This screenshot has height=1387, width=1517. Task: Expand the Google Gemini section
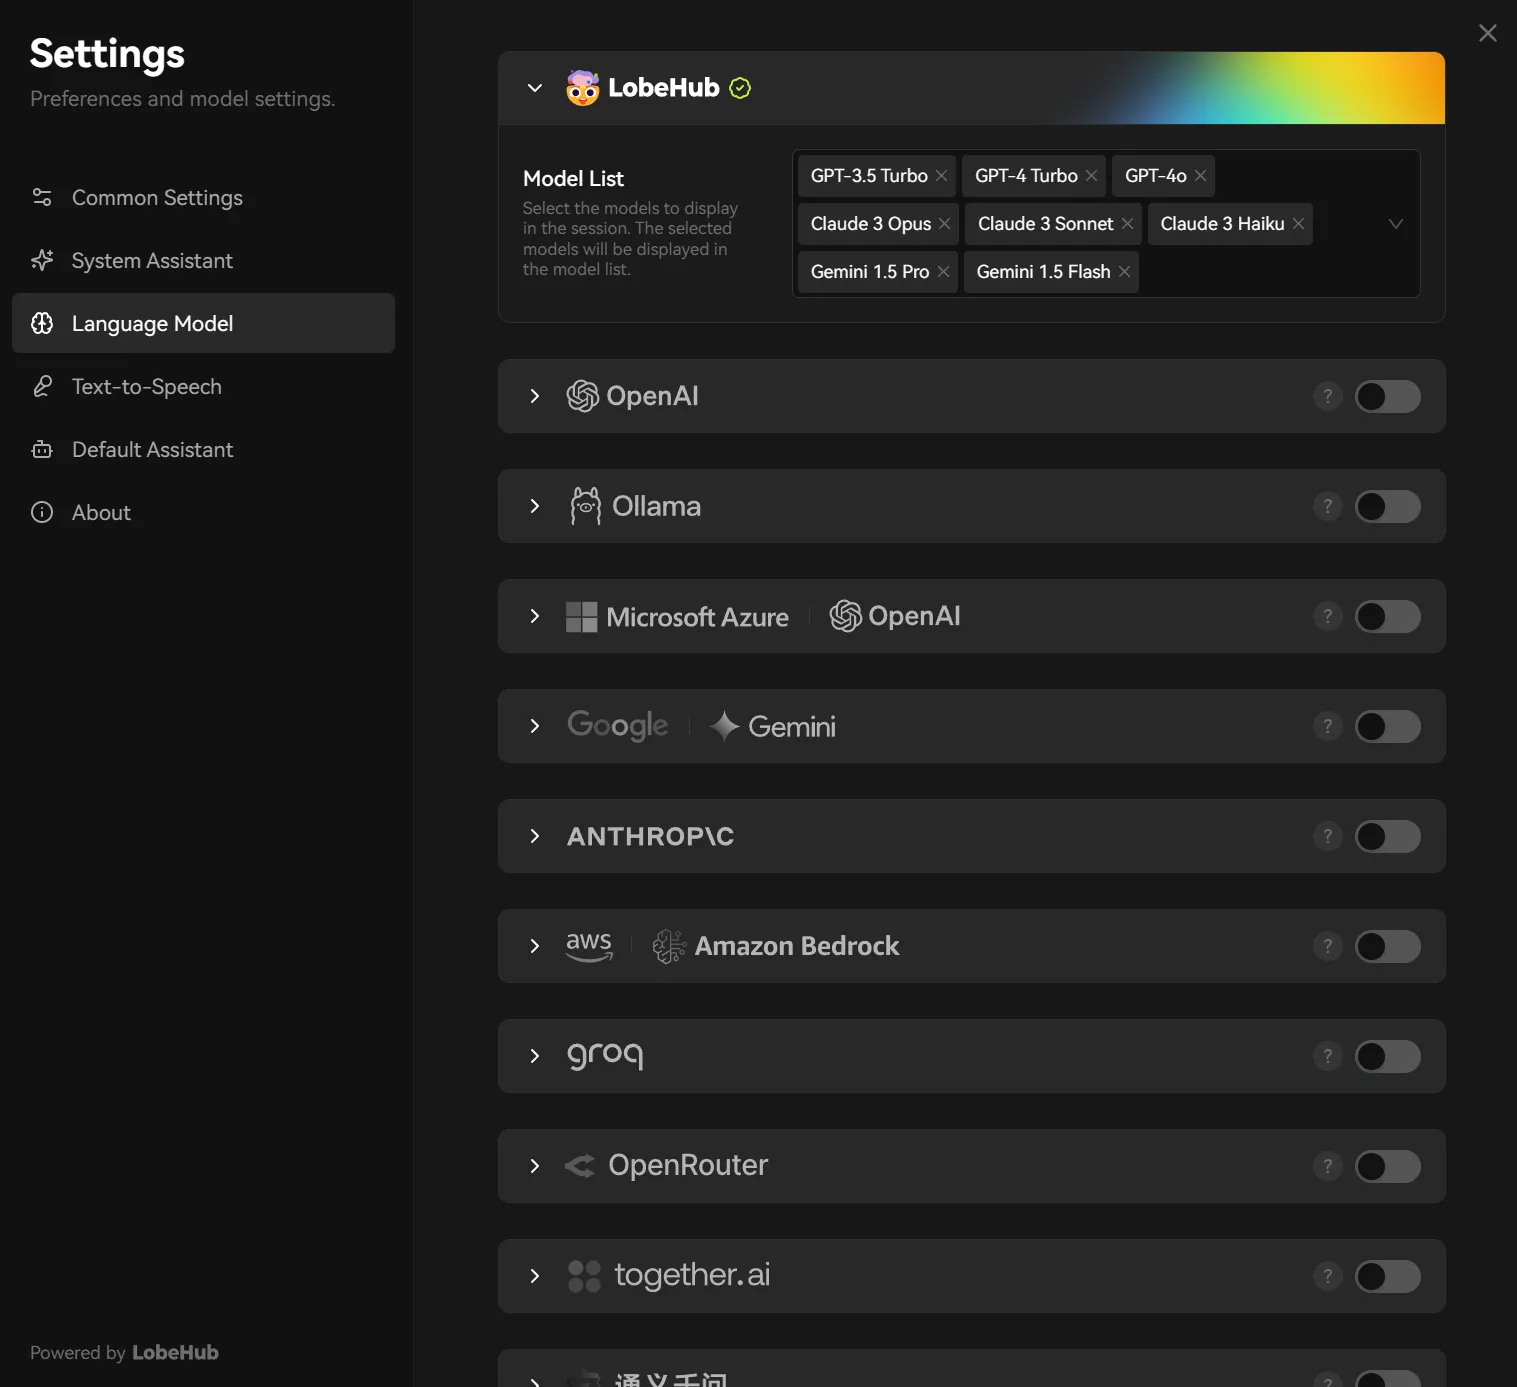[535, 726]
